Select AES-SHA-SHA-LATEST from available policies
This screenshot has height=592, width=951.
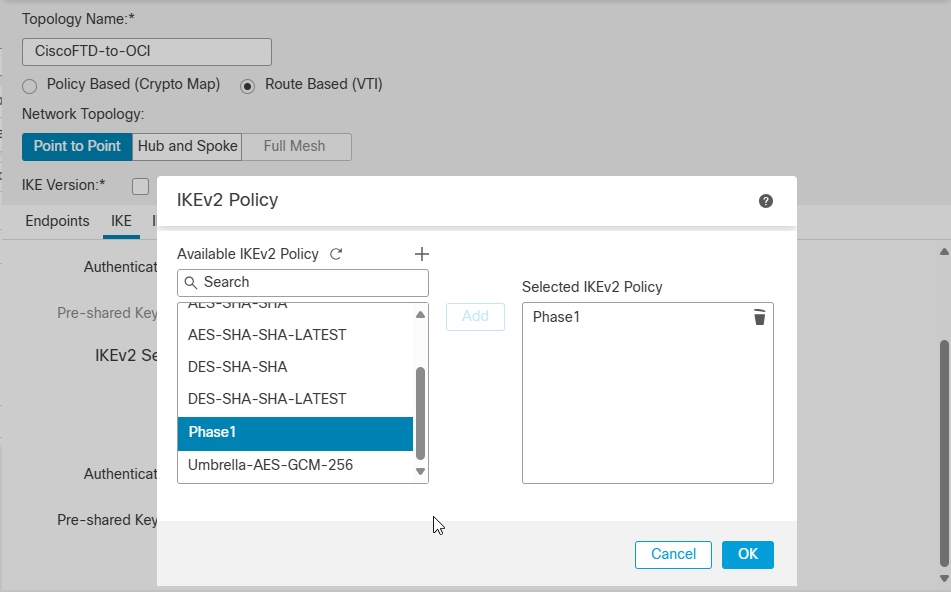267,335
